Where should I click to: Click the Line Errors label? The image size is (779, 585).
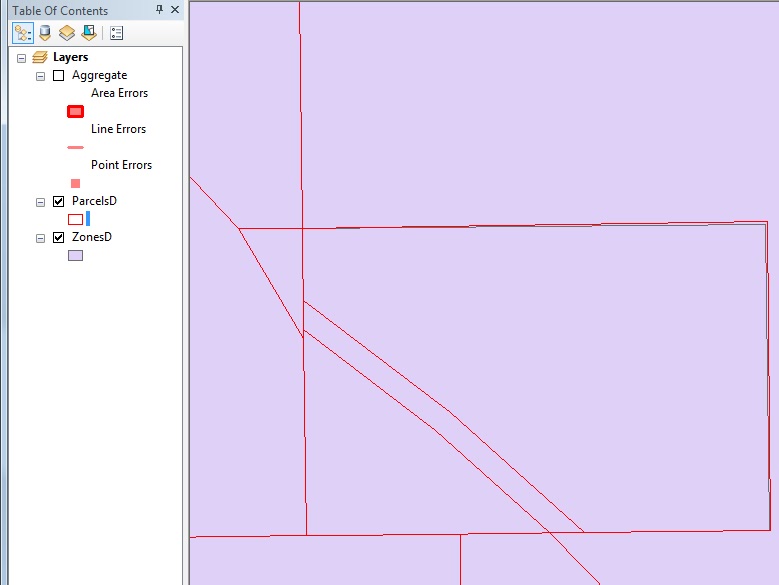pyautogui.click(x=118, y=129)
